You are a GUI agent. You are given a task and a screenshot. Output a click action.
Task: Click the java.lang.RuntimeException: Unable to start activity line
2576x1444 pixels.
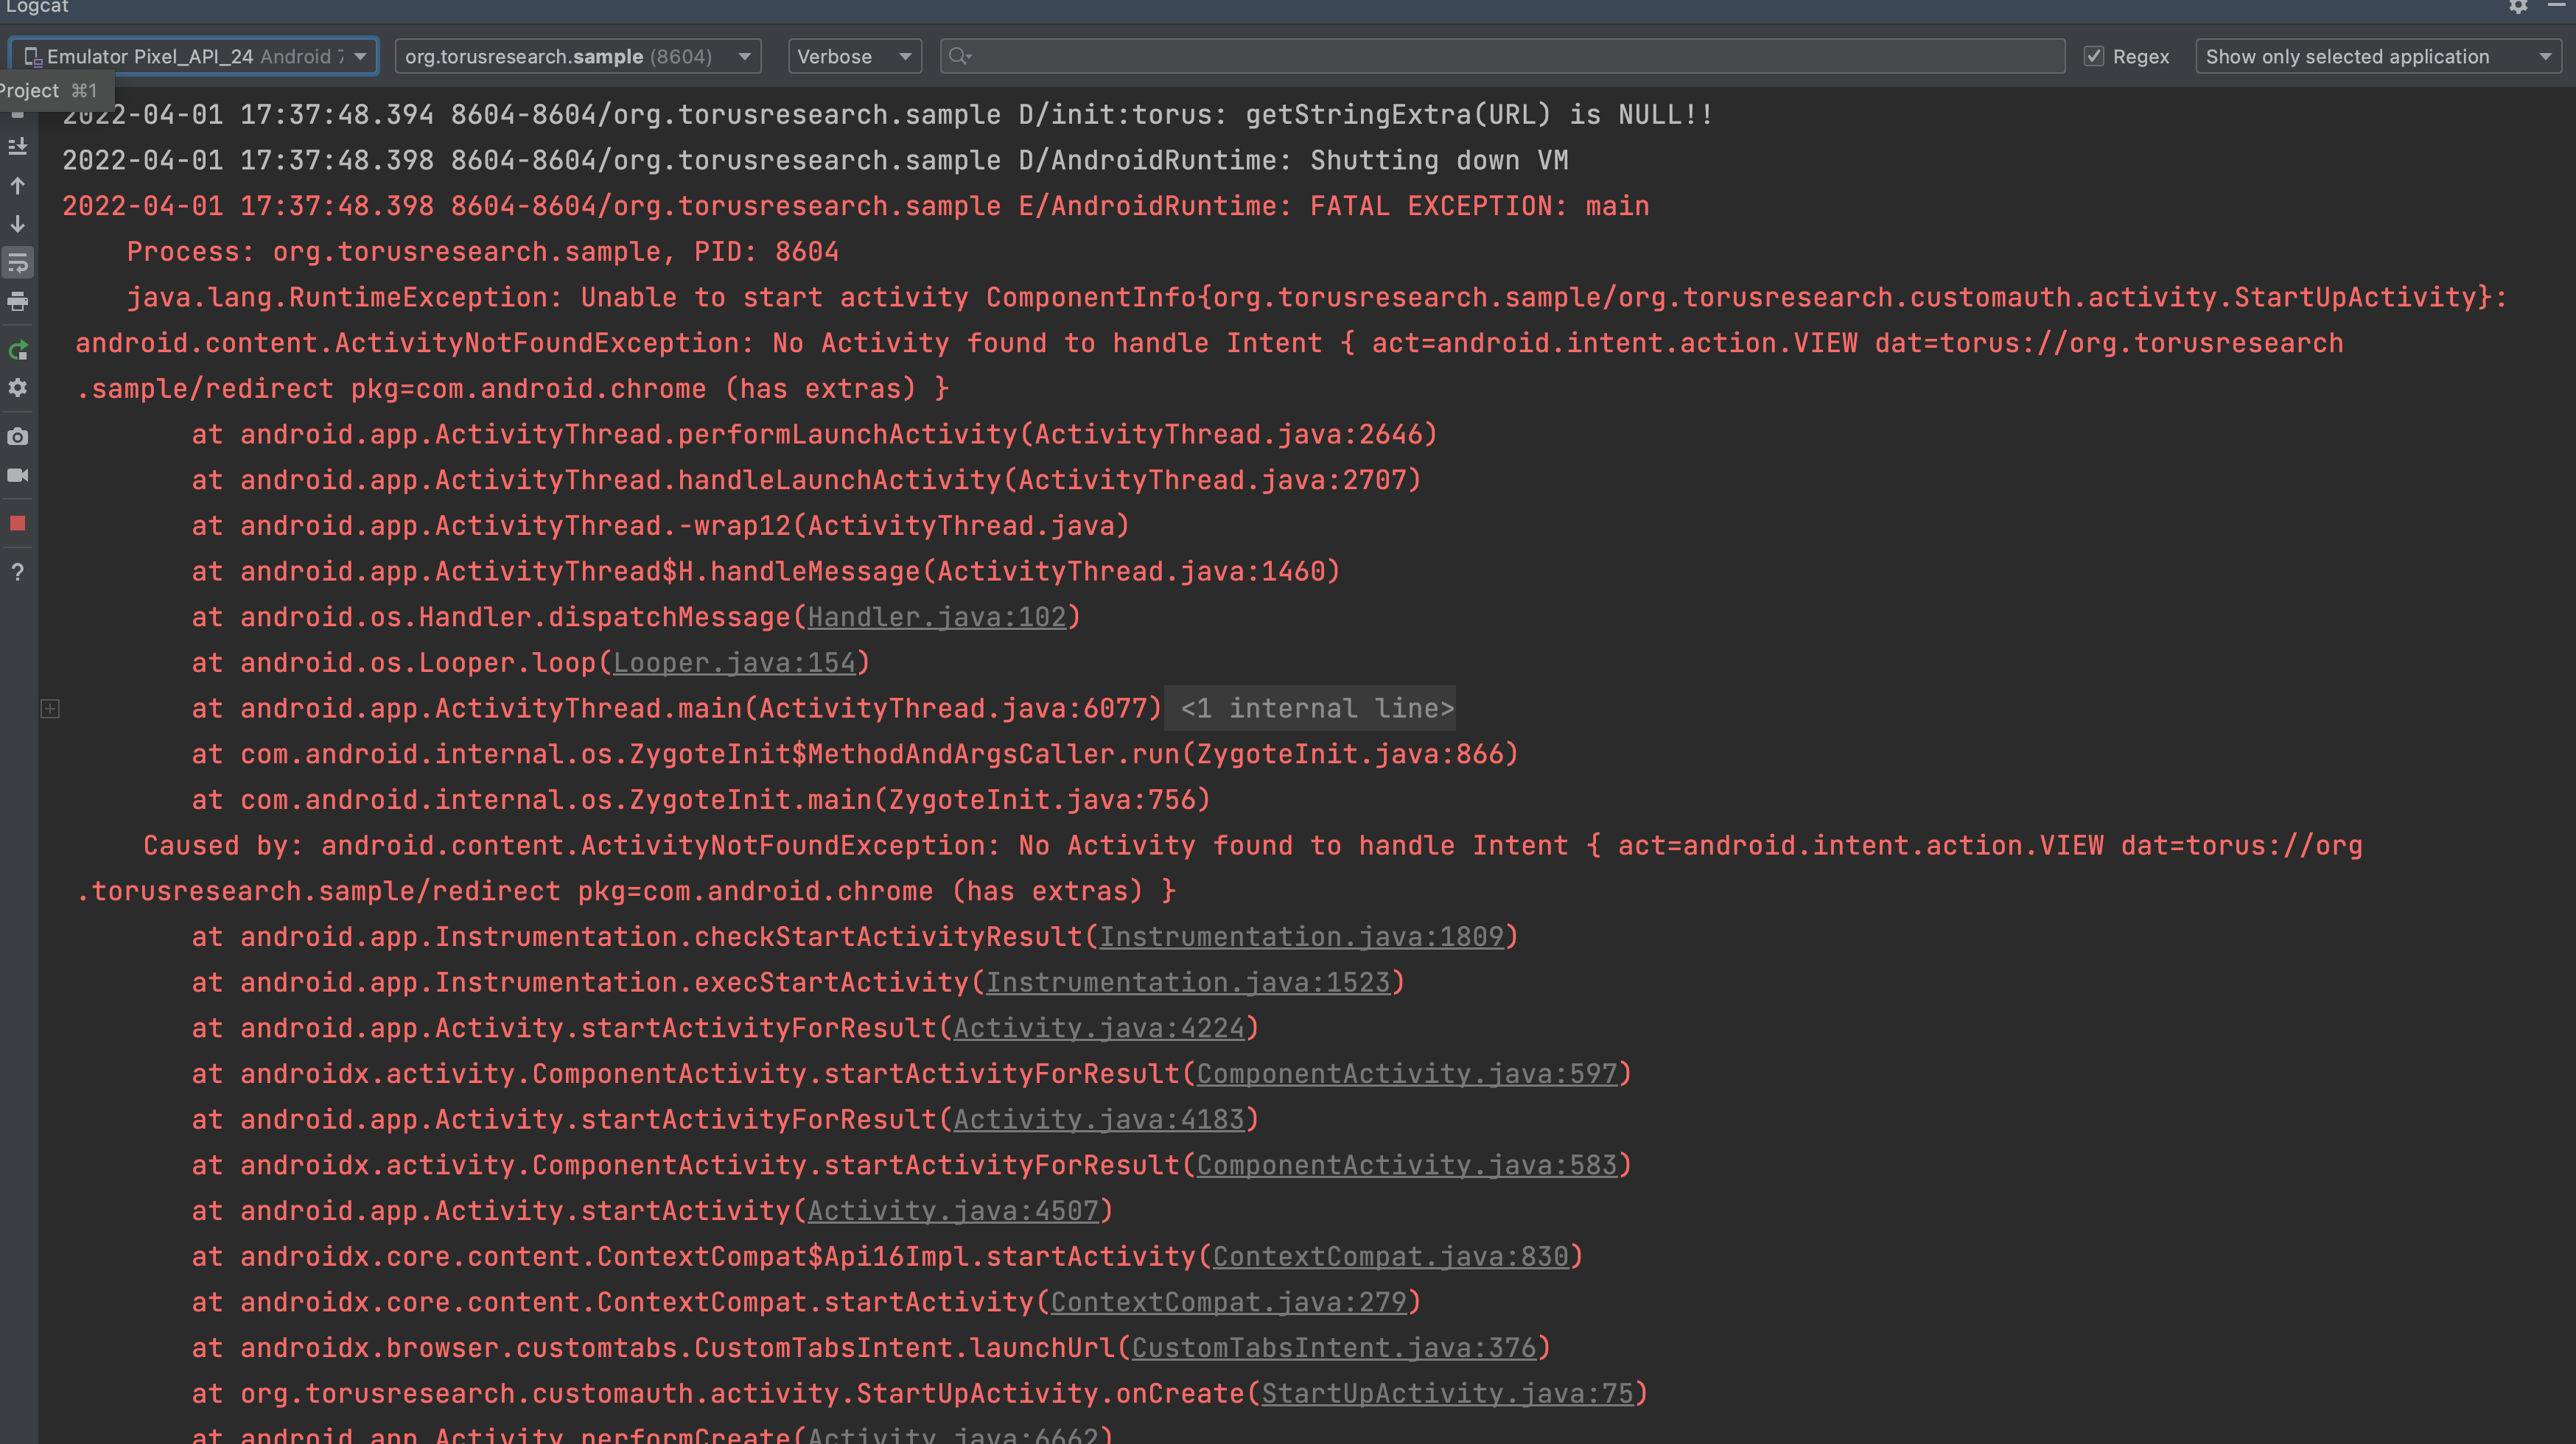coord(1318,297)
